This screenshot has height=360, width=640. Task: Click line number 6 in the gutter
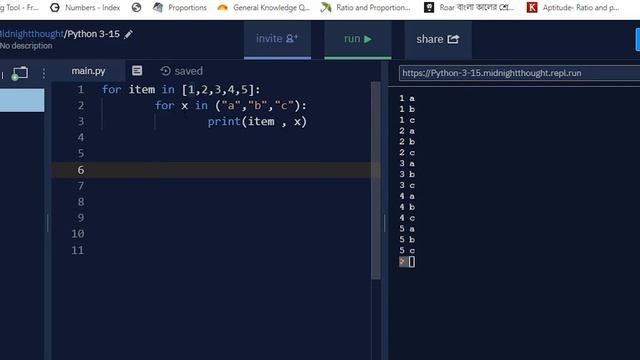[x=81, y=170]
